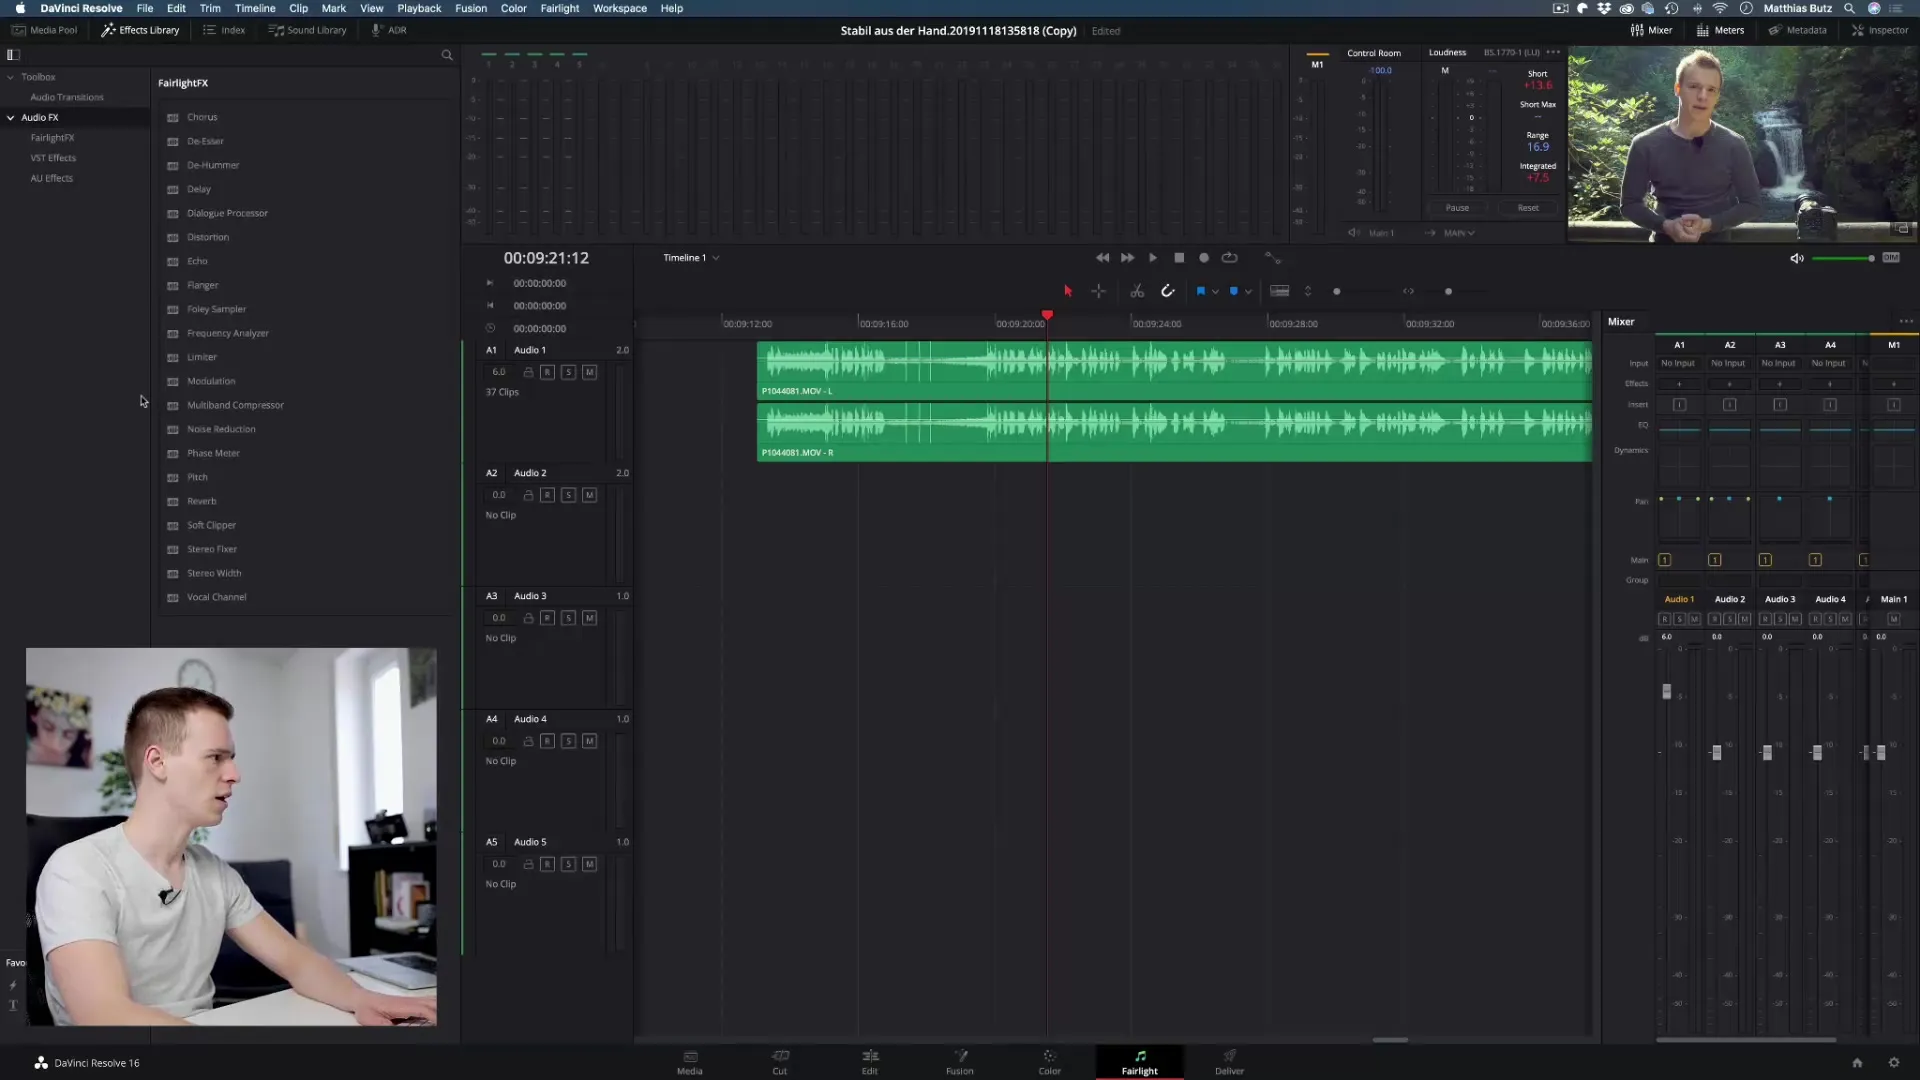This screenshot has height=1080, width=1920.
Task: Open the flag color dropdown arrow
Action: [1215, 292]
